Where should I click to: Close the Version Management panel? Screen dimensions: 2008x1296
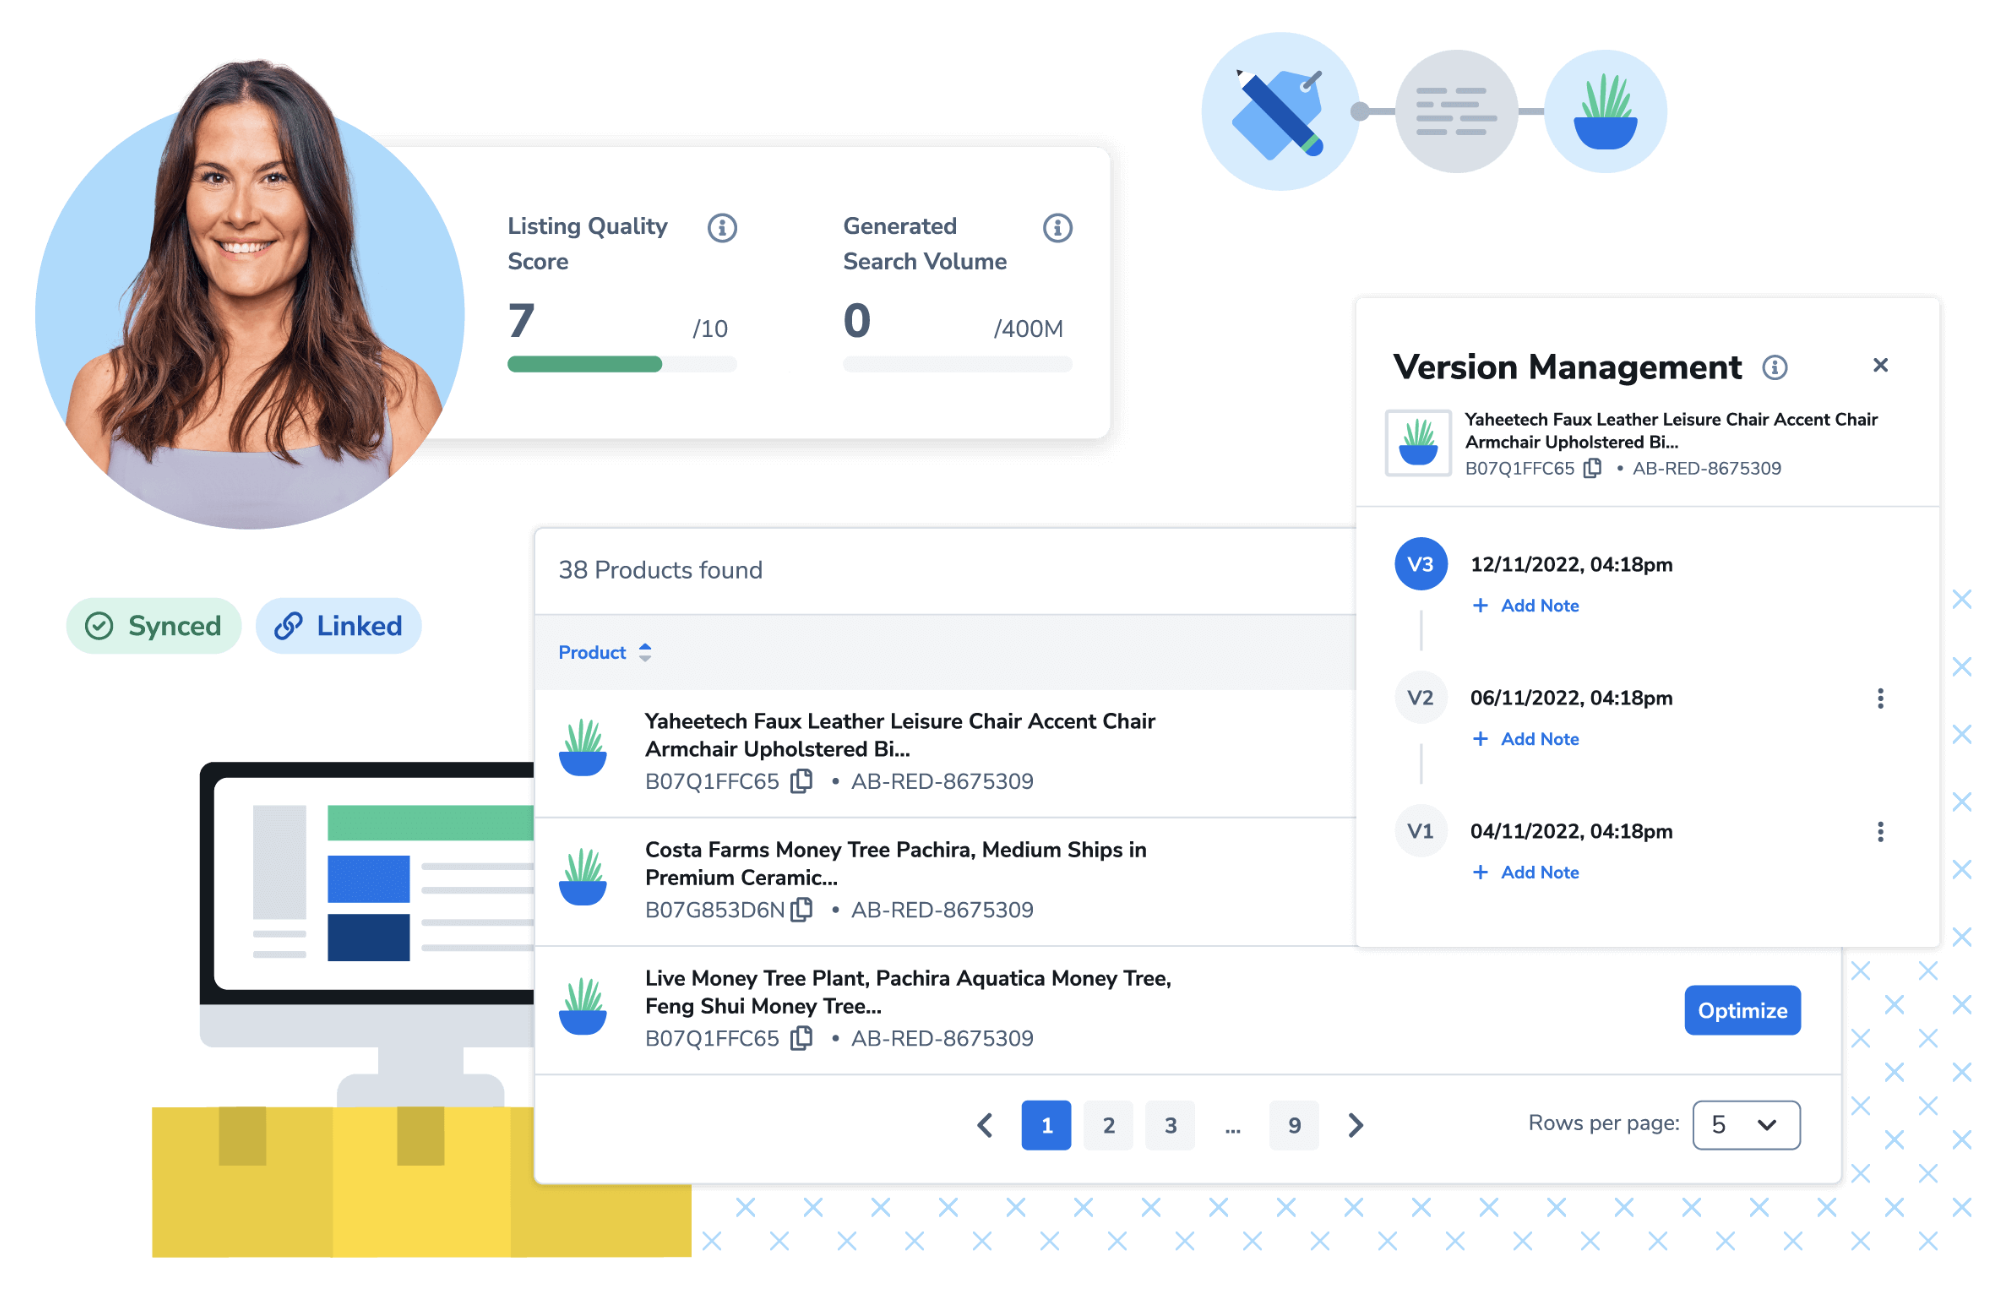click(x=1880, y=365)
